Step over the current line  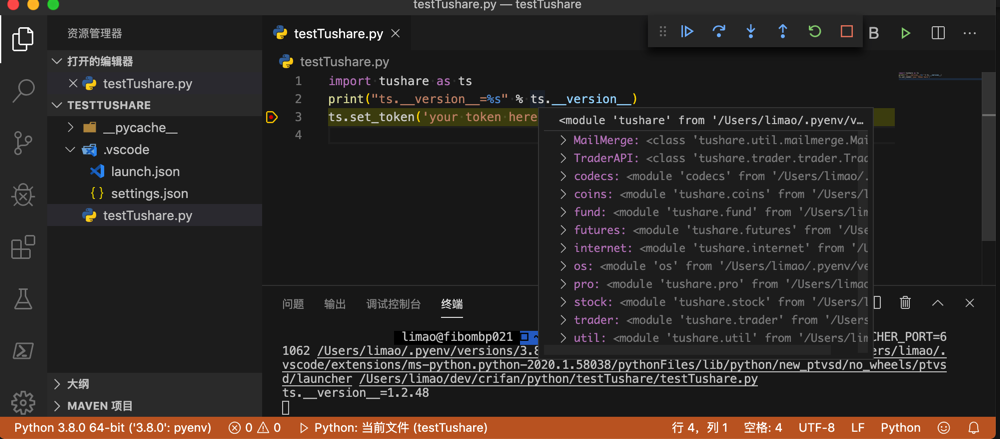[x=719, y=32]
